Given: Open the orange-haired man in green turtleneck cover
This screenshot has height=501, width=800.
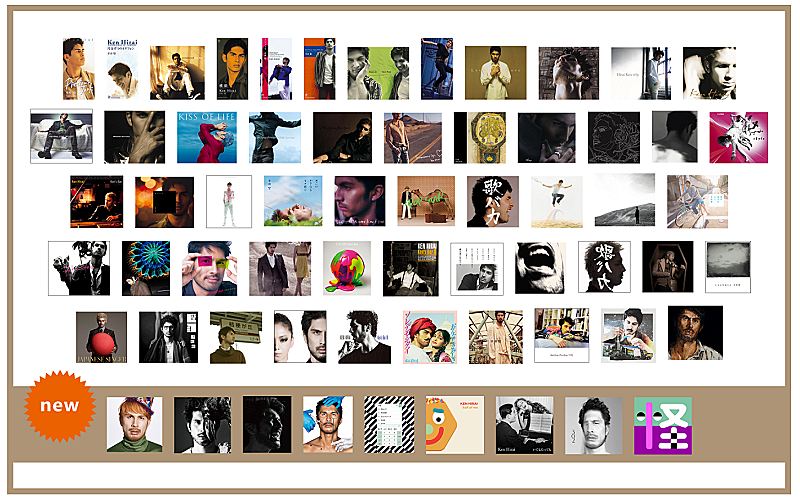Looking at the screenshot, I should click(x=134, y=425).
